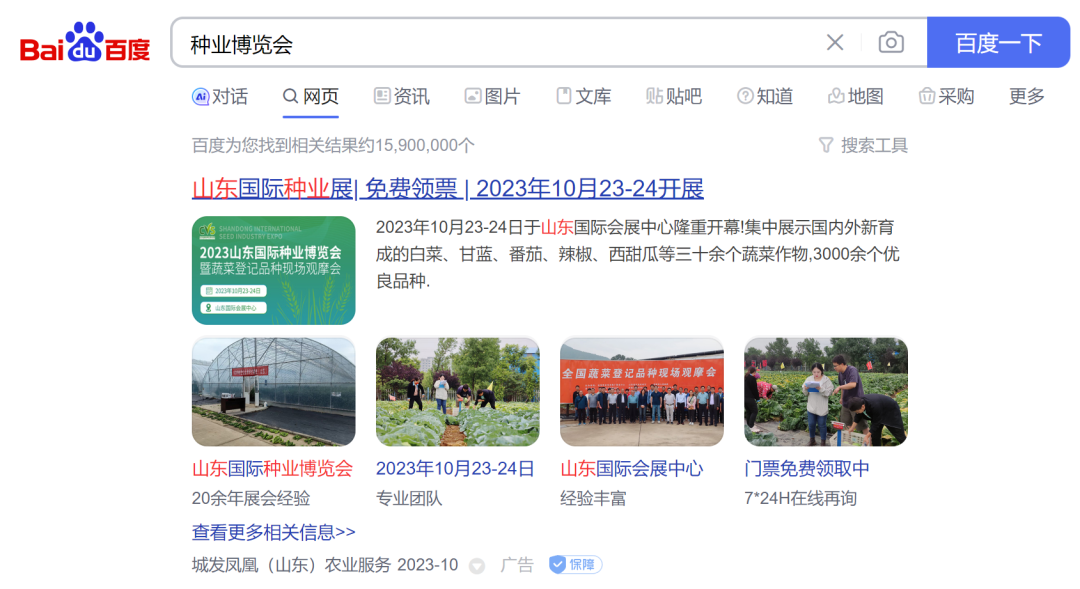The width and height of the screenshot is (1080, 589).
Task: Follow the 山东国际种业博览会 link
Action: pyautogui.click(x=272, y=468)
